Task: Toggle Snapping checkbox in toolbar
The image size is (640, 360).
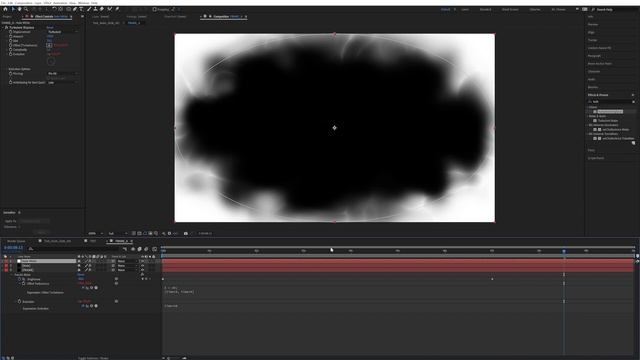Action: (155, 9)
